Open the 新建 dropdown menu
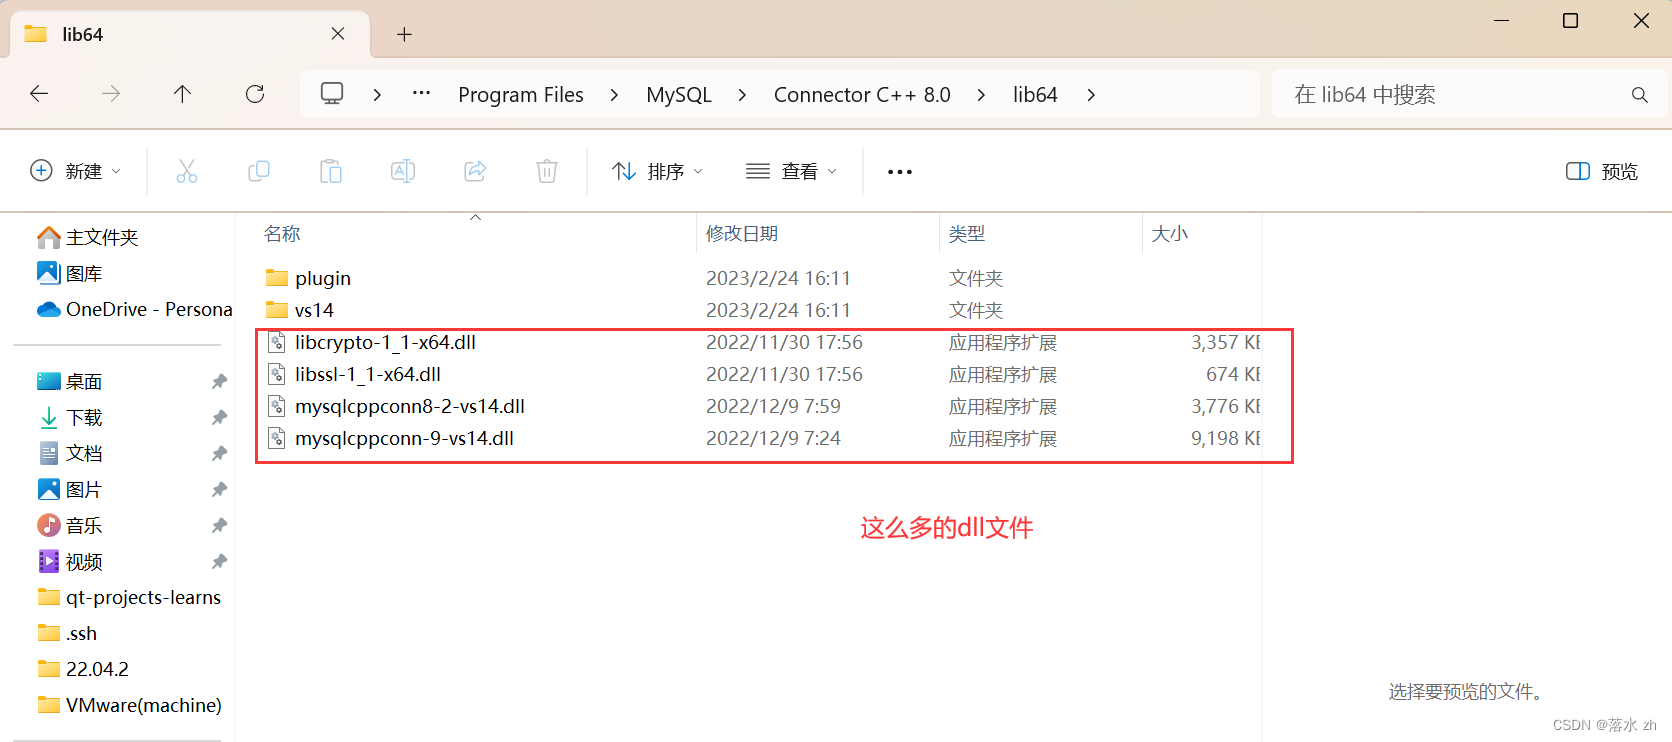 click(76, 171)
